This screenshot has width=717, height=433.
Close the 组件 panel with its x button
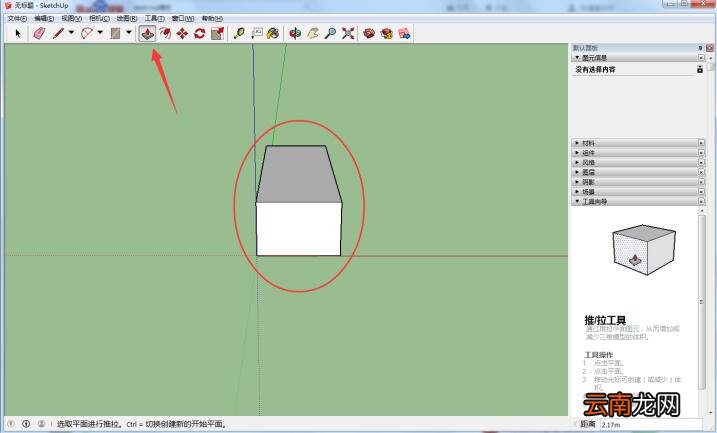701,153
